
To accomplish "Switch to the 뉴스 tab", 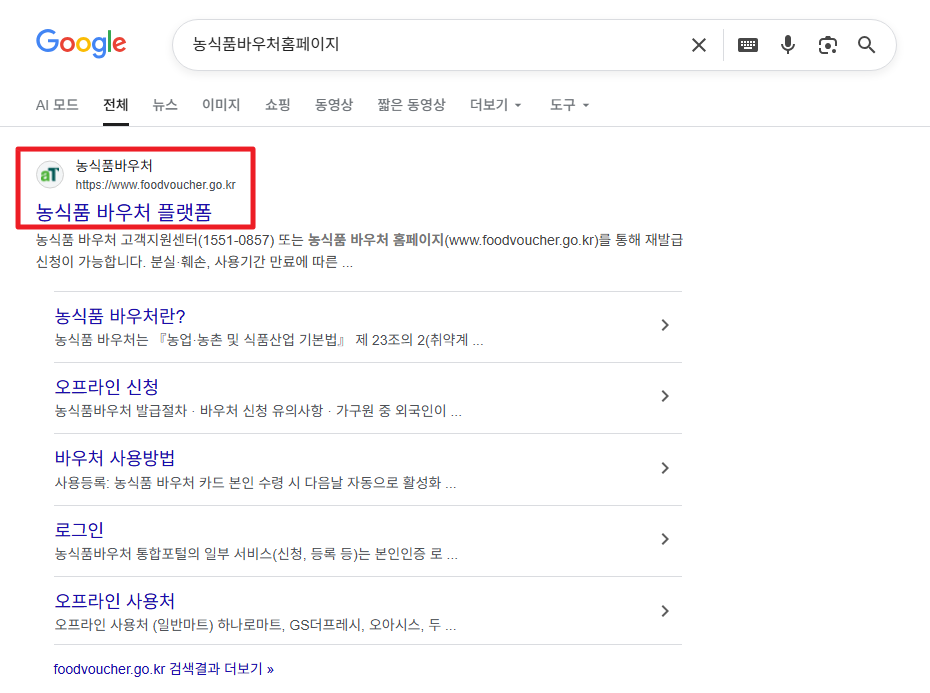I will point(164,104).
